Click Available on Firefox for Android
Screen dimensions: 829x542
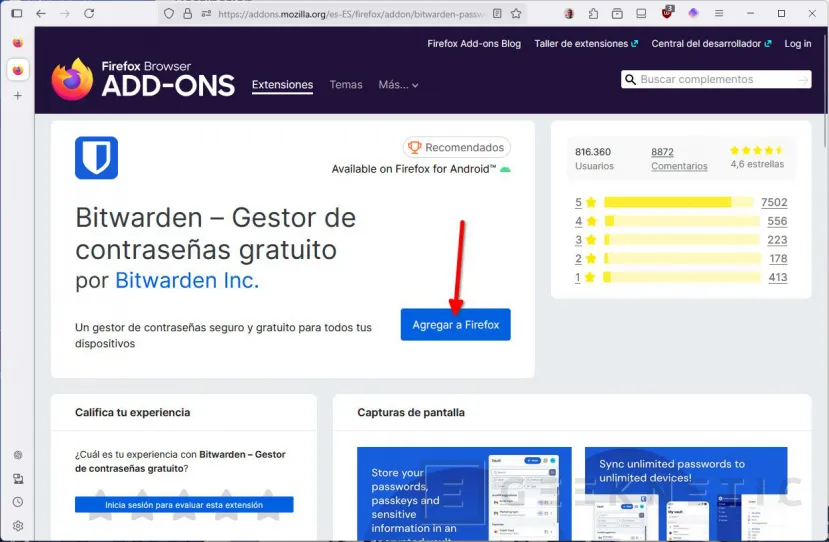(421, 169)
